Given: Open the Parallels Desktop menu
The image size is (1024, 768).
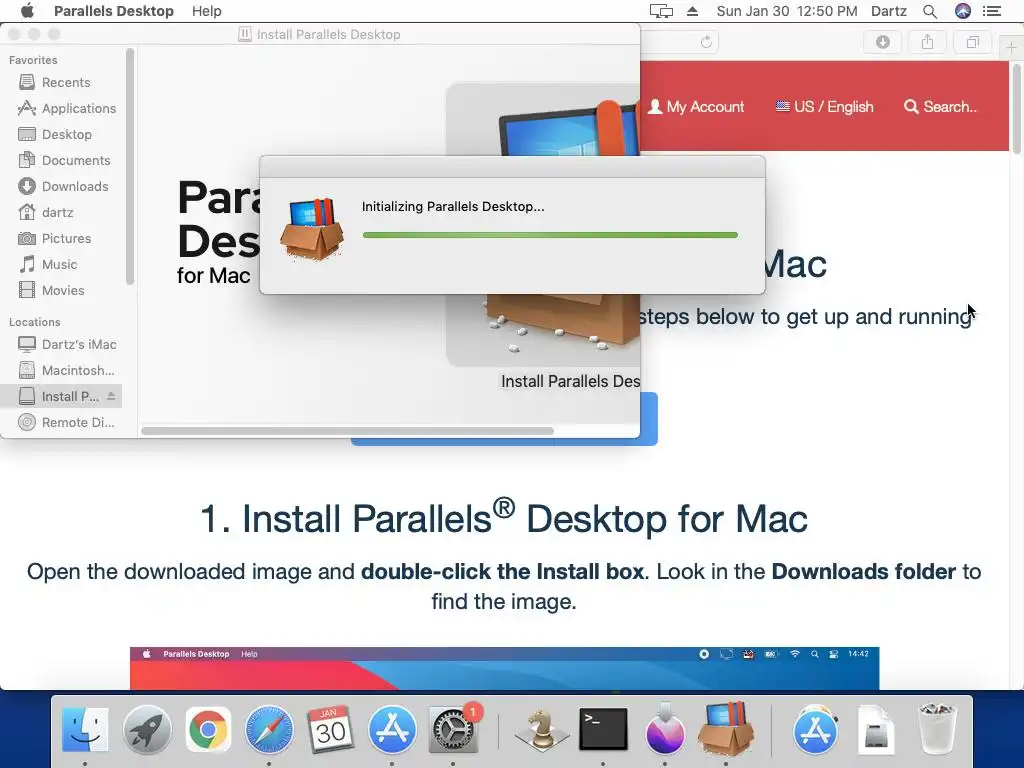Looking at the screenshot, I should coord(114,11).
